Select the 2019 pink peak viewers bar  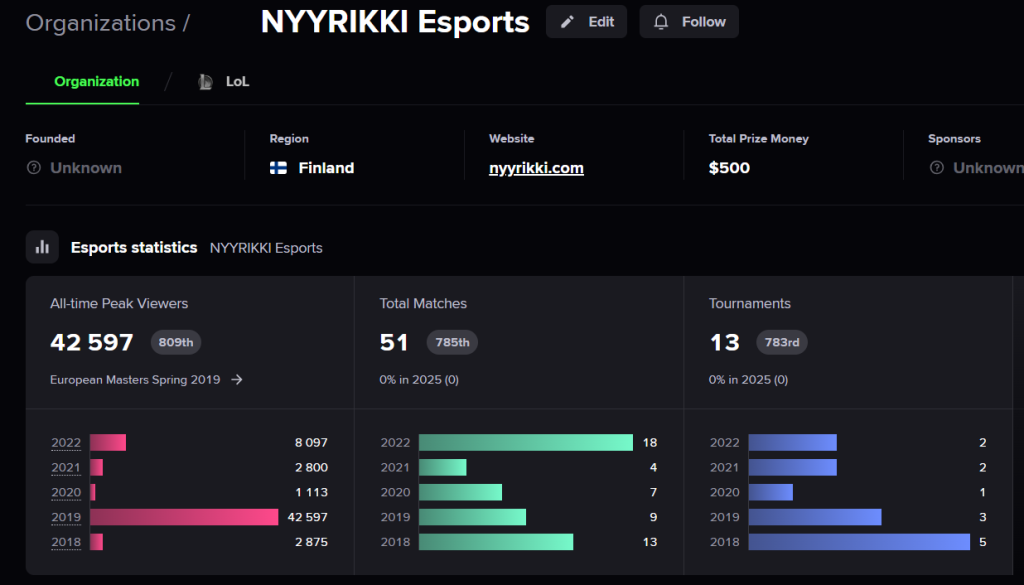(x=184, y=517)
